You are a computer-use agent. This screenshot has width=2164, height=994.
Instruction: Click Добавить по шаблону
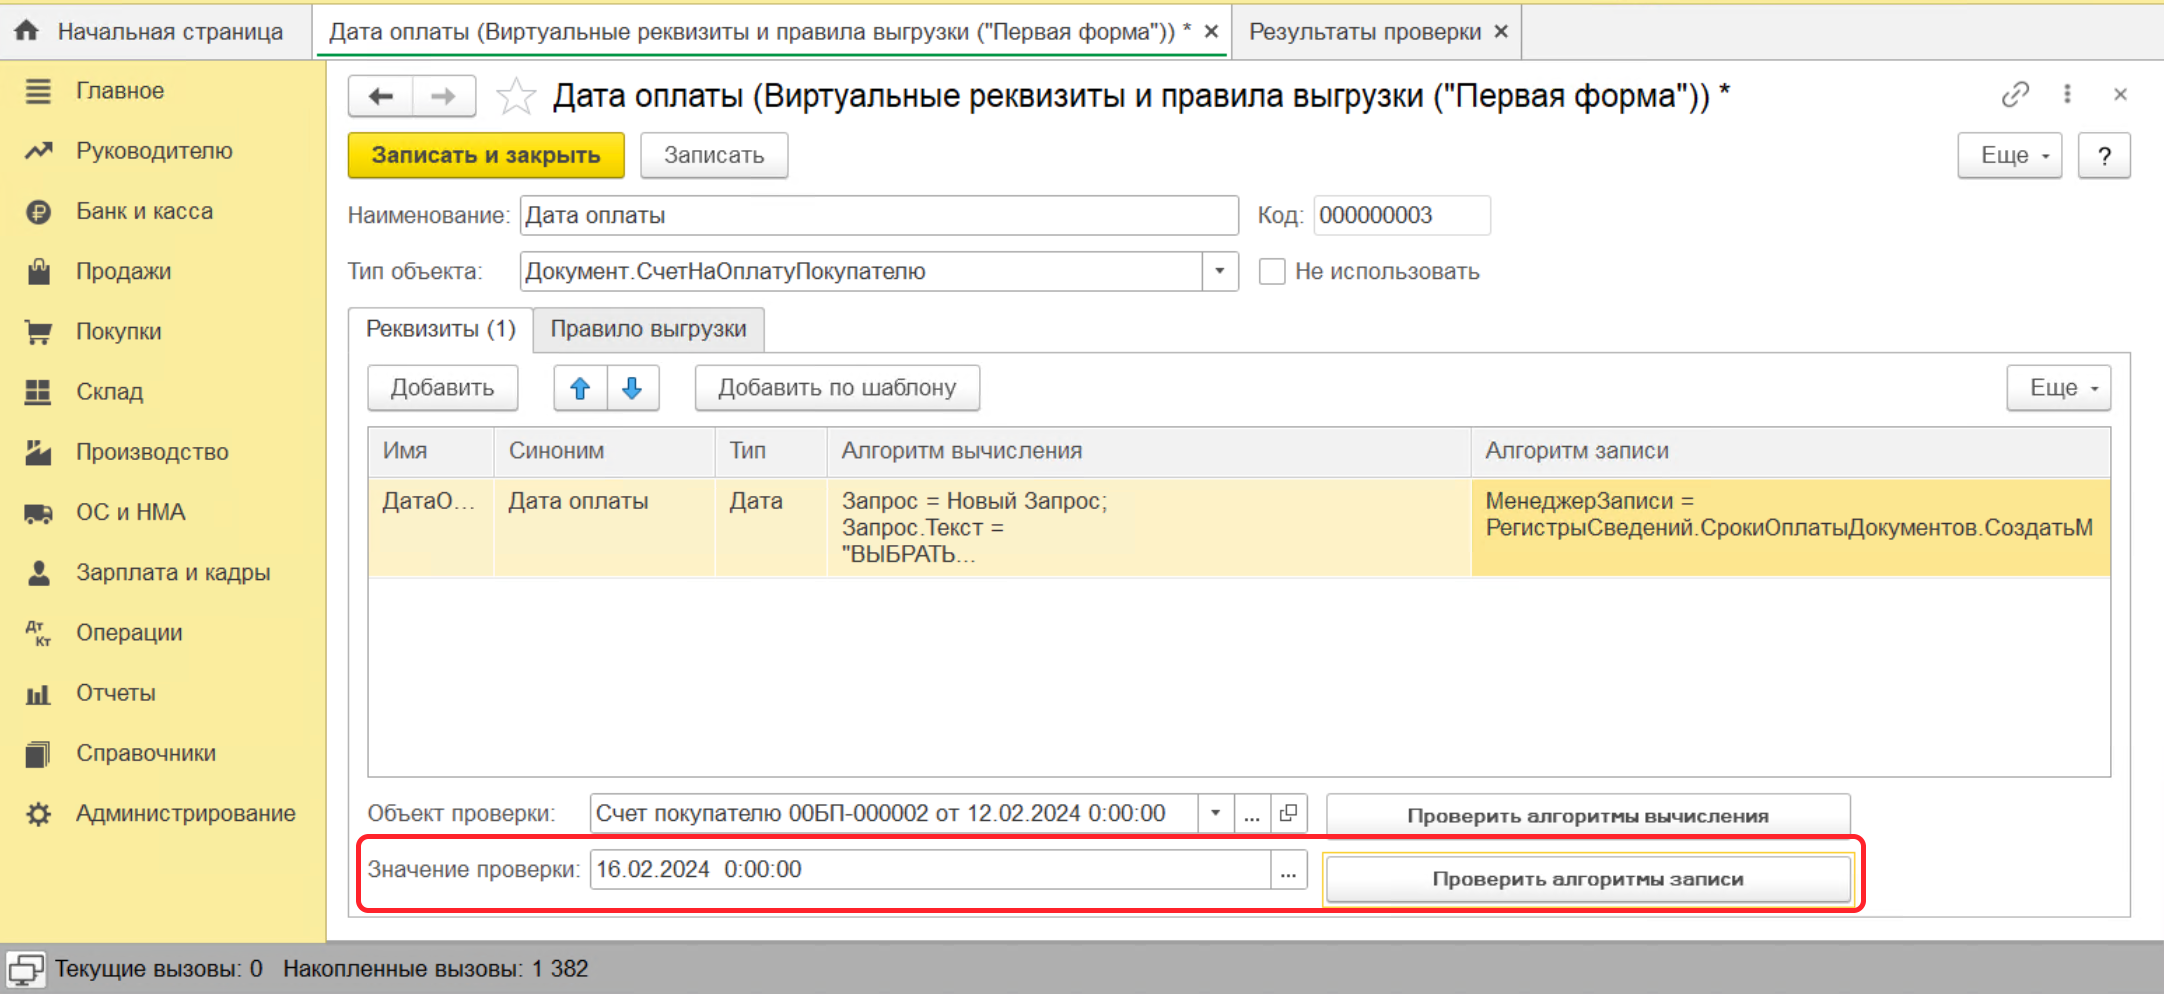click(x=837, y=388)
